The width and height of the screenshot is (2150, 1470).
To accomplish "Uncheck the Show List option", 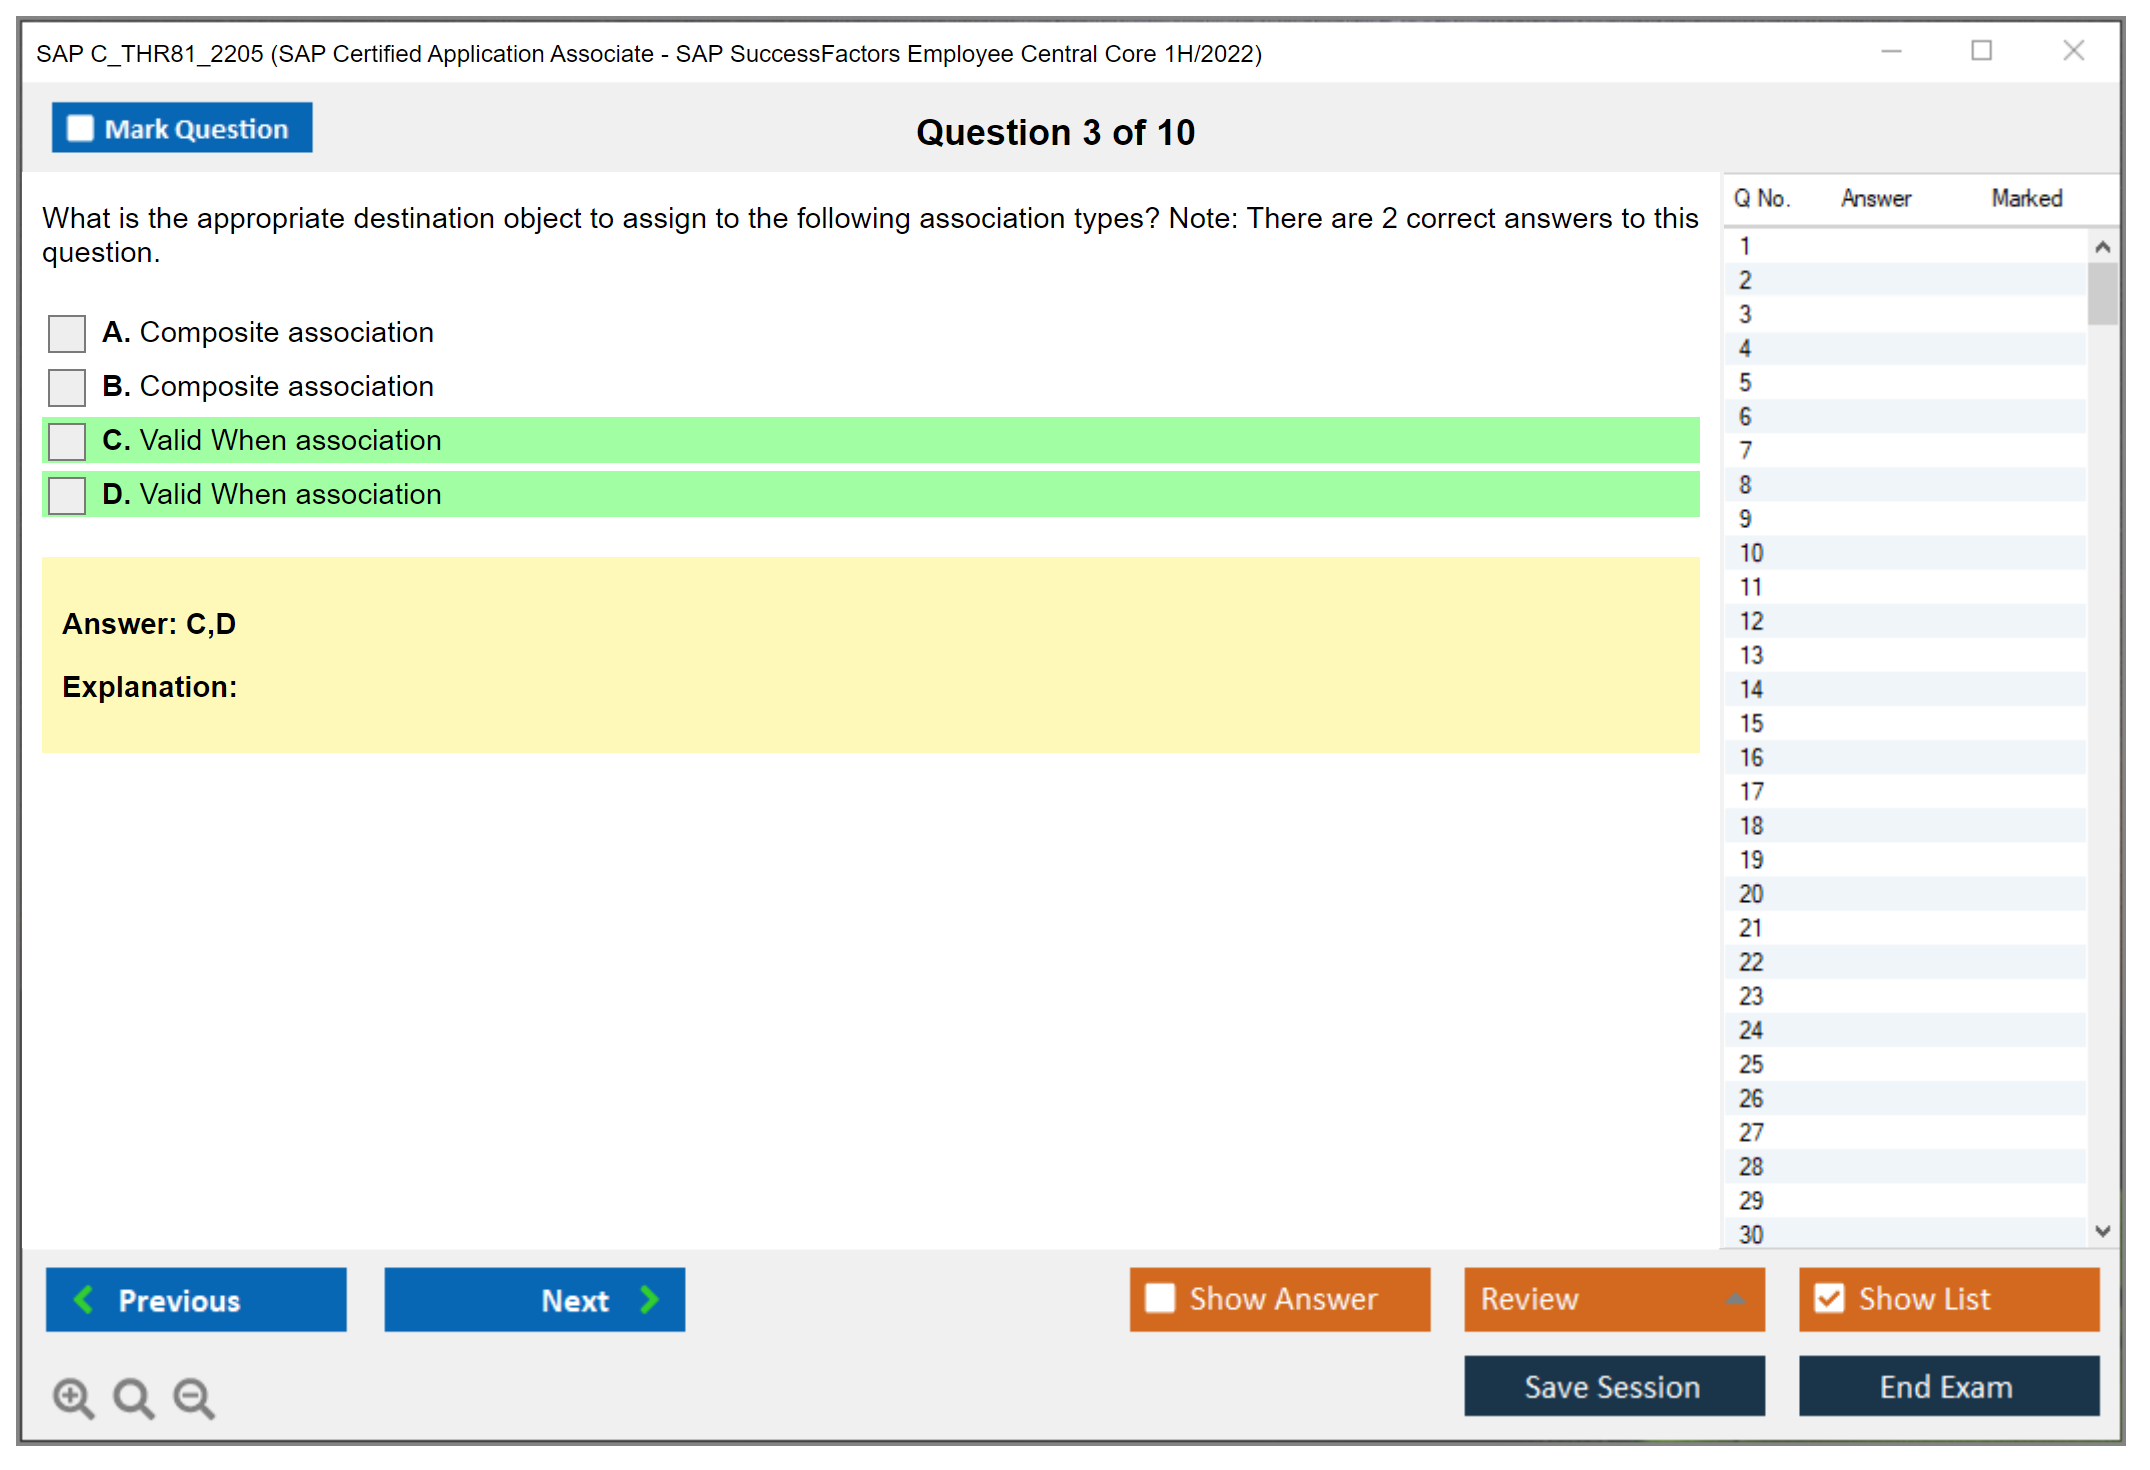I will pyautogui.click(x=1829, y=1298).
